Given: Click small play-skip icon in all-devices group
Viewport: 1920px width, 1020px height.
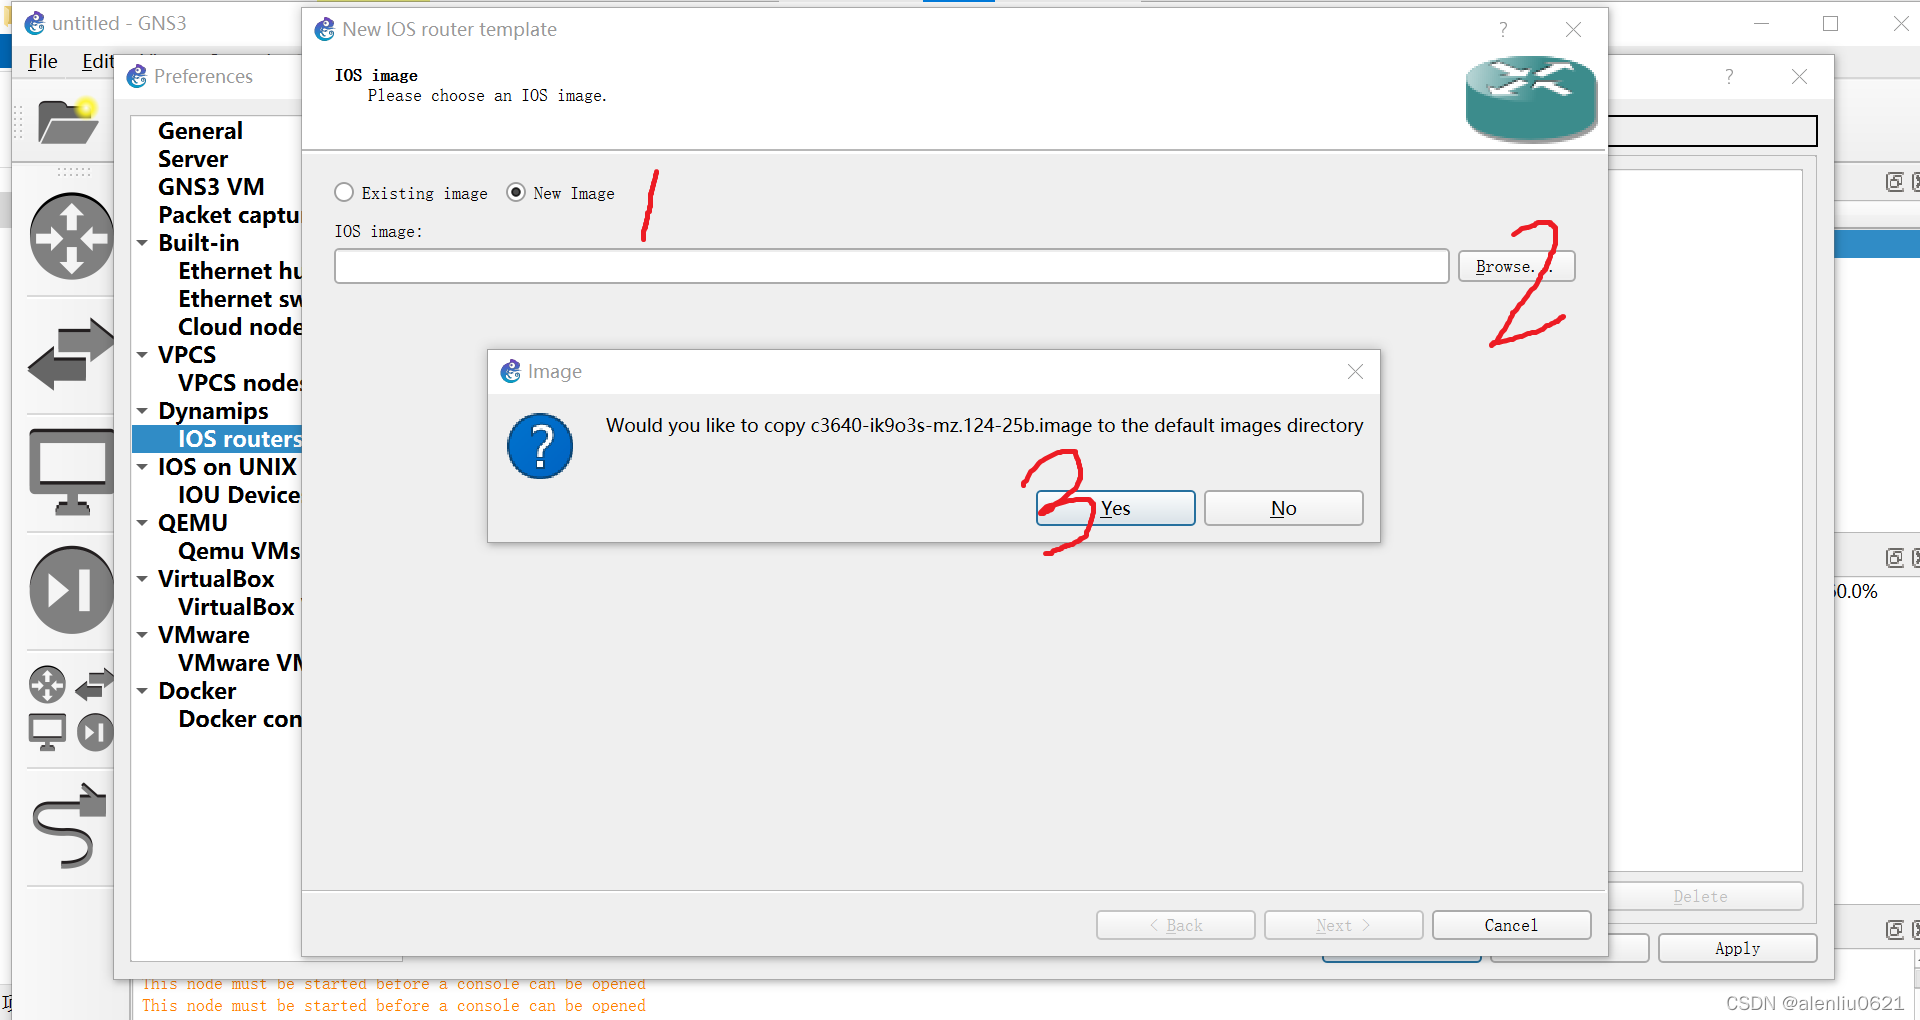Looking at the screenshot, I should click(95, 733).
